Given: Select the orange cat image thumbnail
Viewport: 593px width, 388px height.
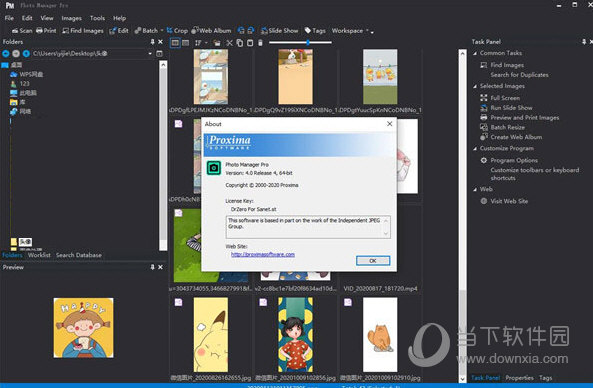Looking at the screenshot, I should point(380,334).
